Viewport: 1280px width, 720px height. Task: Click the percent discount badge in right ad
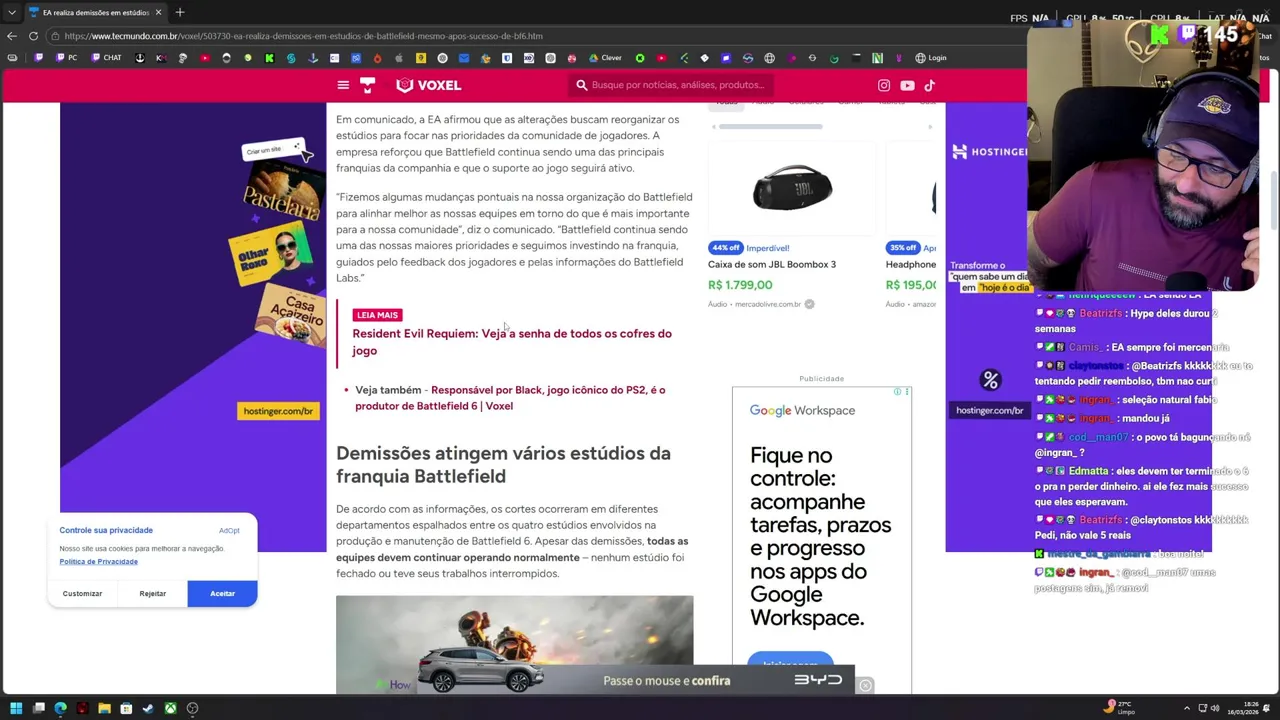pos(991,380)
